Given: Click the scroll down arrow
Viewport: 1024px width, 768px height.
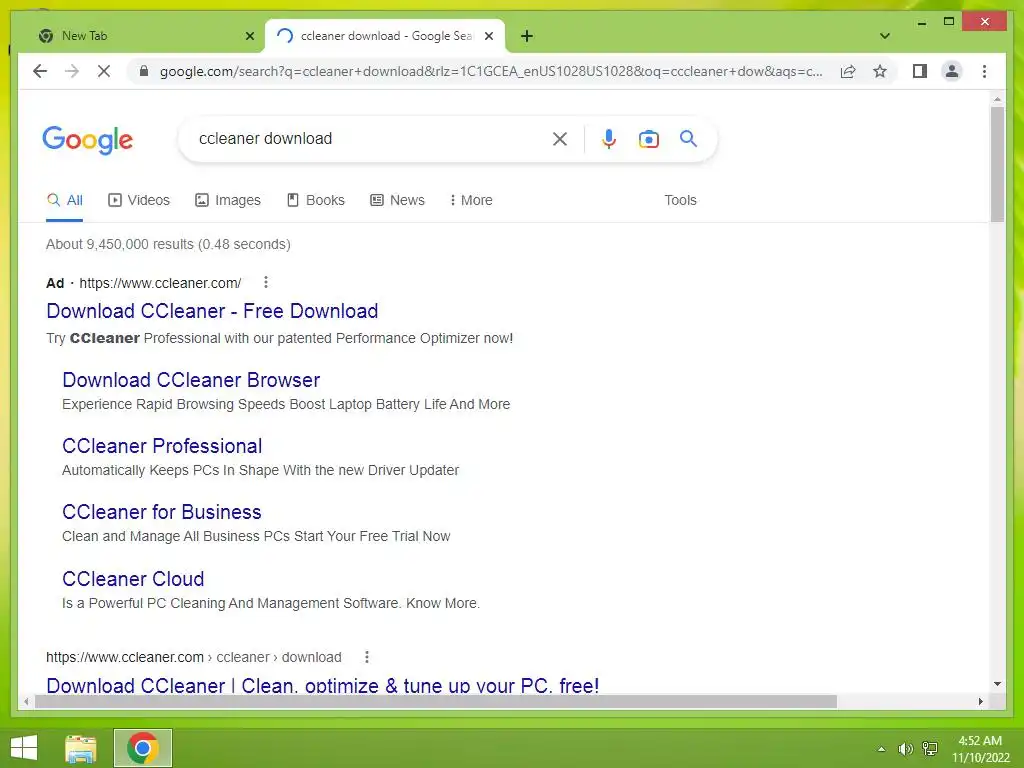Looking at the screenshot, I should coord(997,684).
